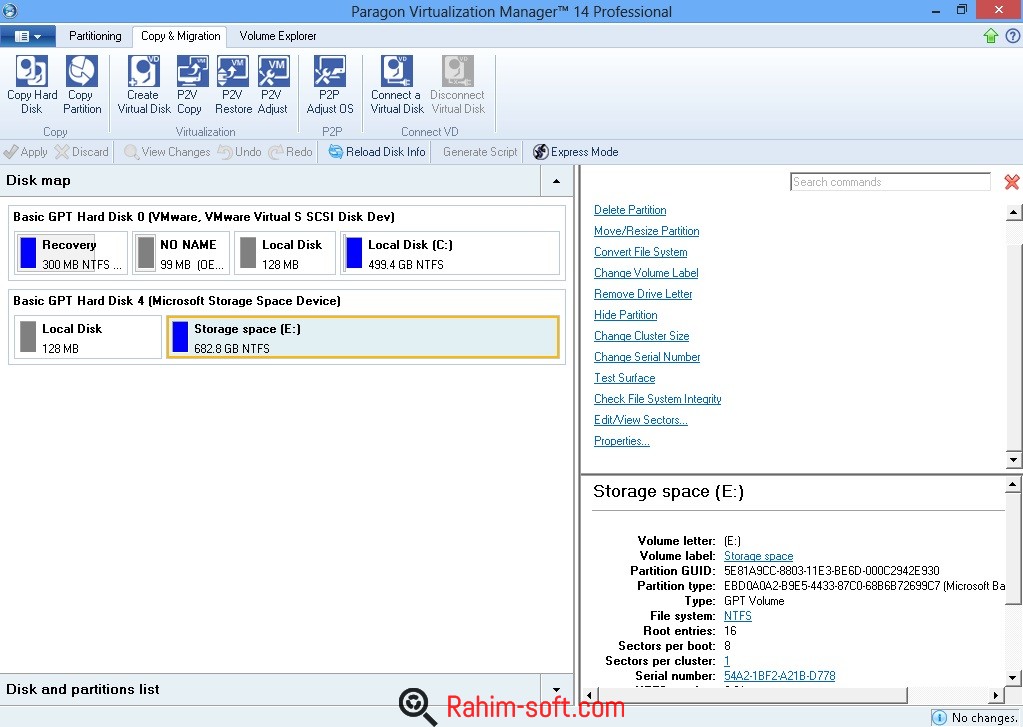Click Generate Script

[x=480, y=152]
